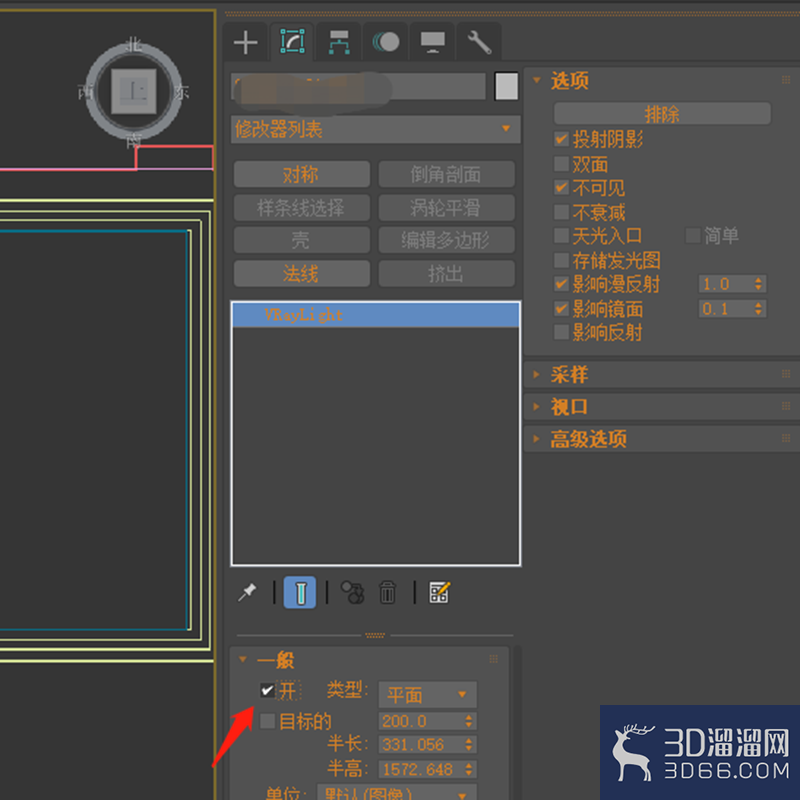Click the 壳 modifier button
This screenshot has height=800, width=800.
tap(302, 240)
